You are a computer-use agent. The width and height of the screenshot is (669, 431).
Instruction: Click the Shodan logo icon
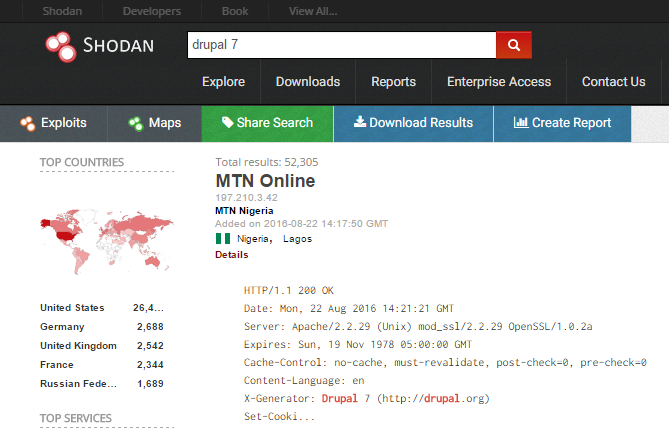click(x=61, y=47)
